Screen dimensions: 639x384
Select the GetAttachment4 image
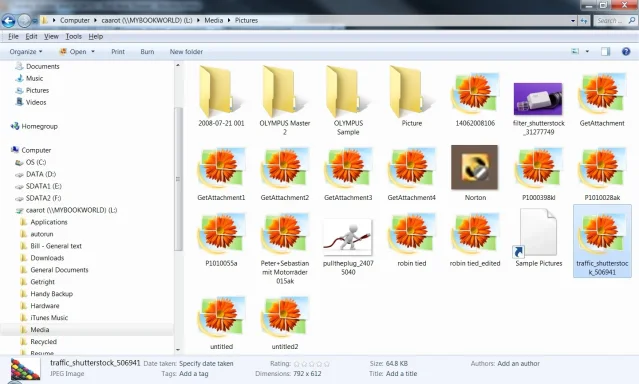pos(412,174)
